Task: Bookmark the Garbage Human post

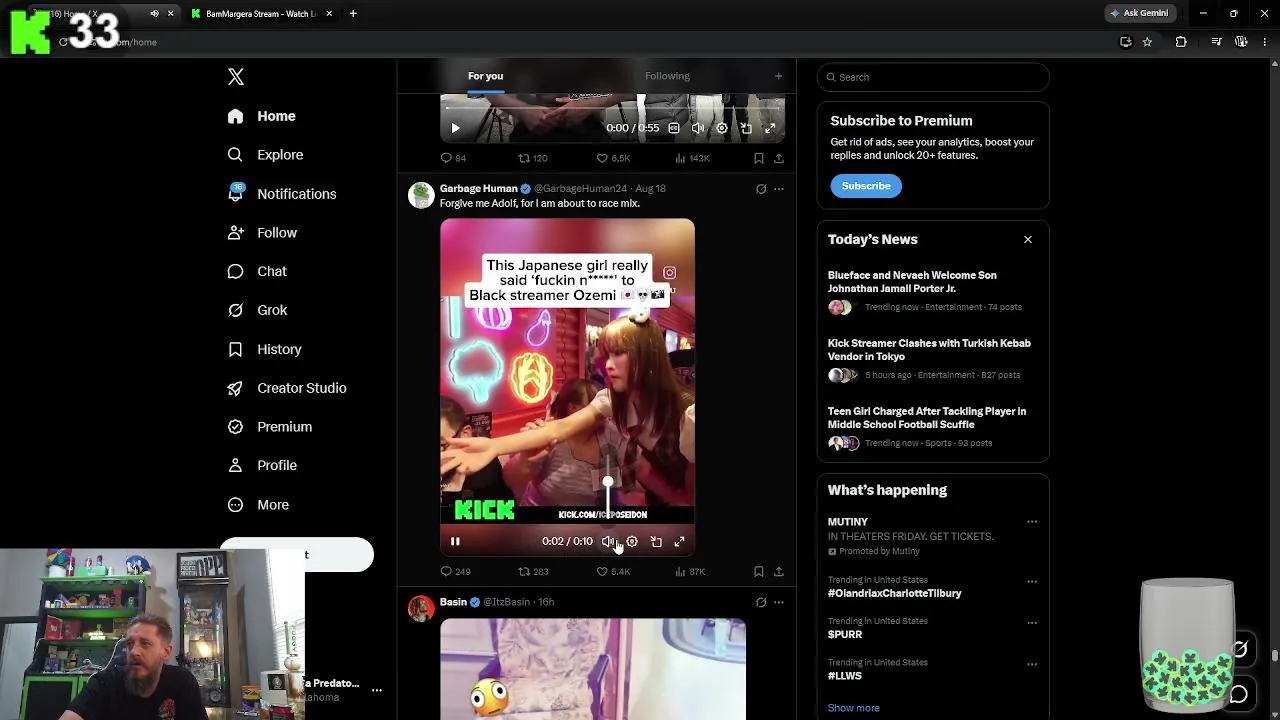Action: tap(759, 572)
